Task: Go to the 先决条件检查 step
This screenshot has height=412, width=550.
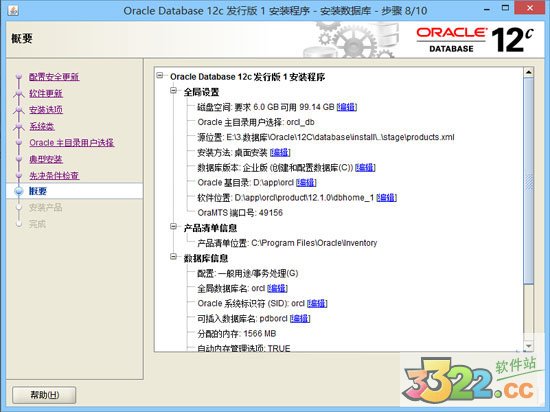Action: [x=54, y=176]
